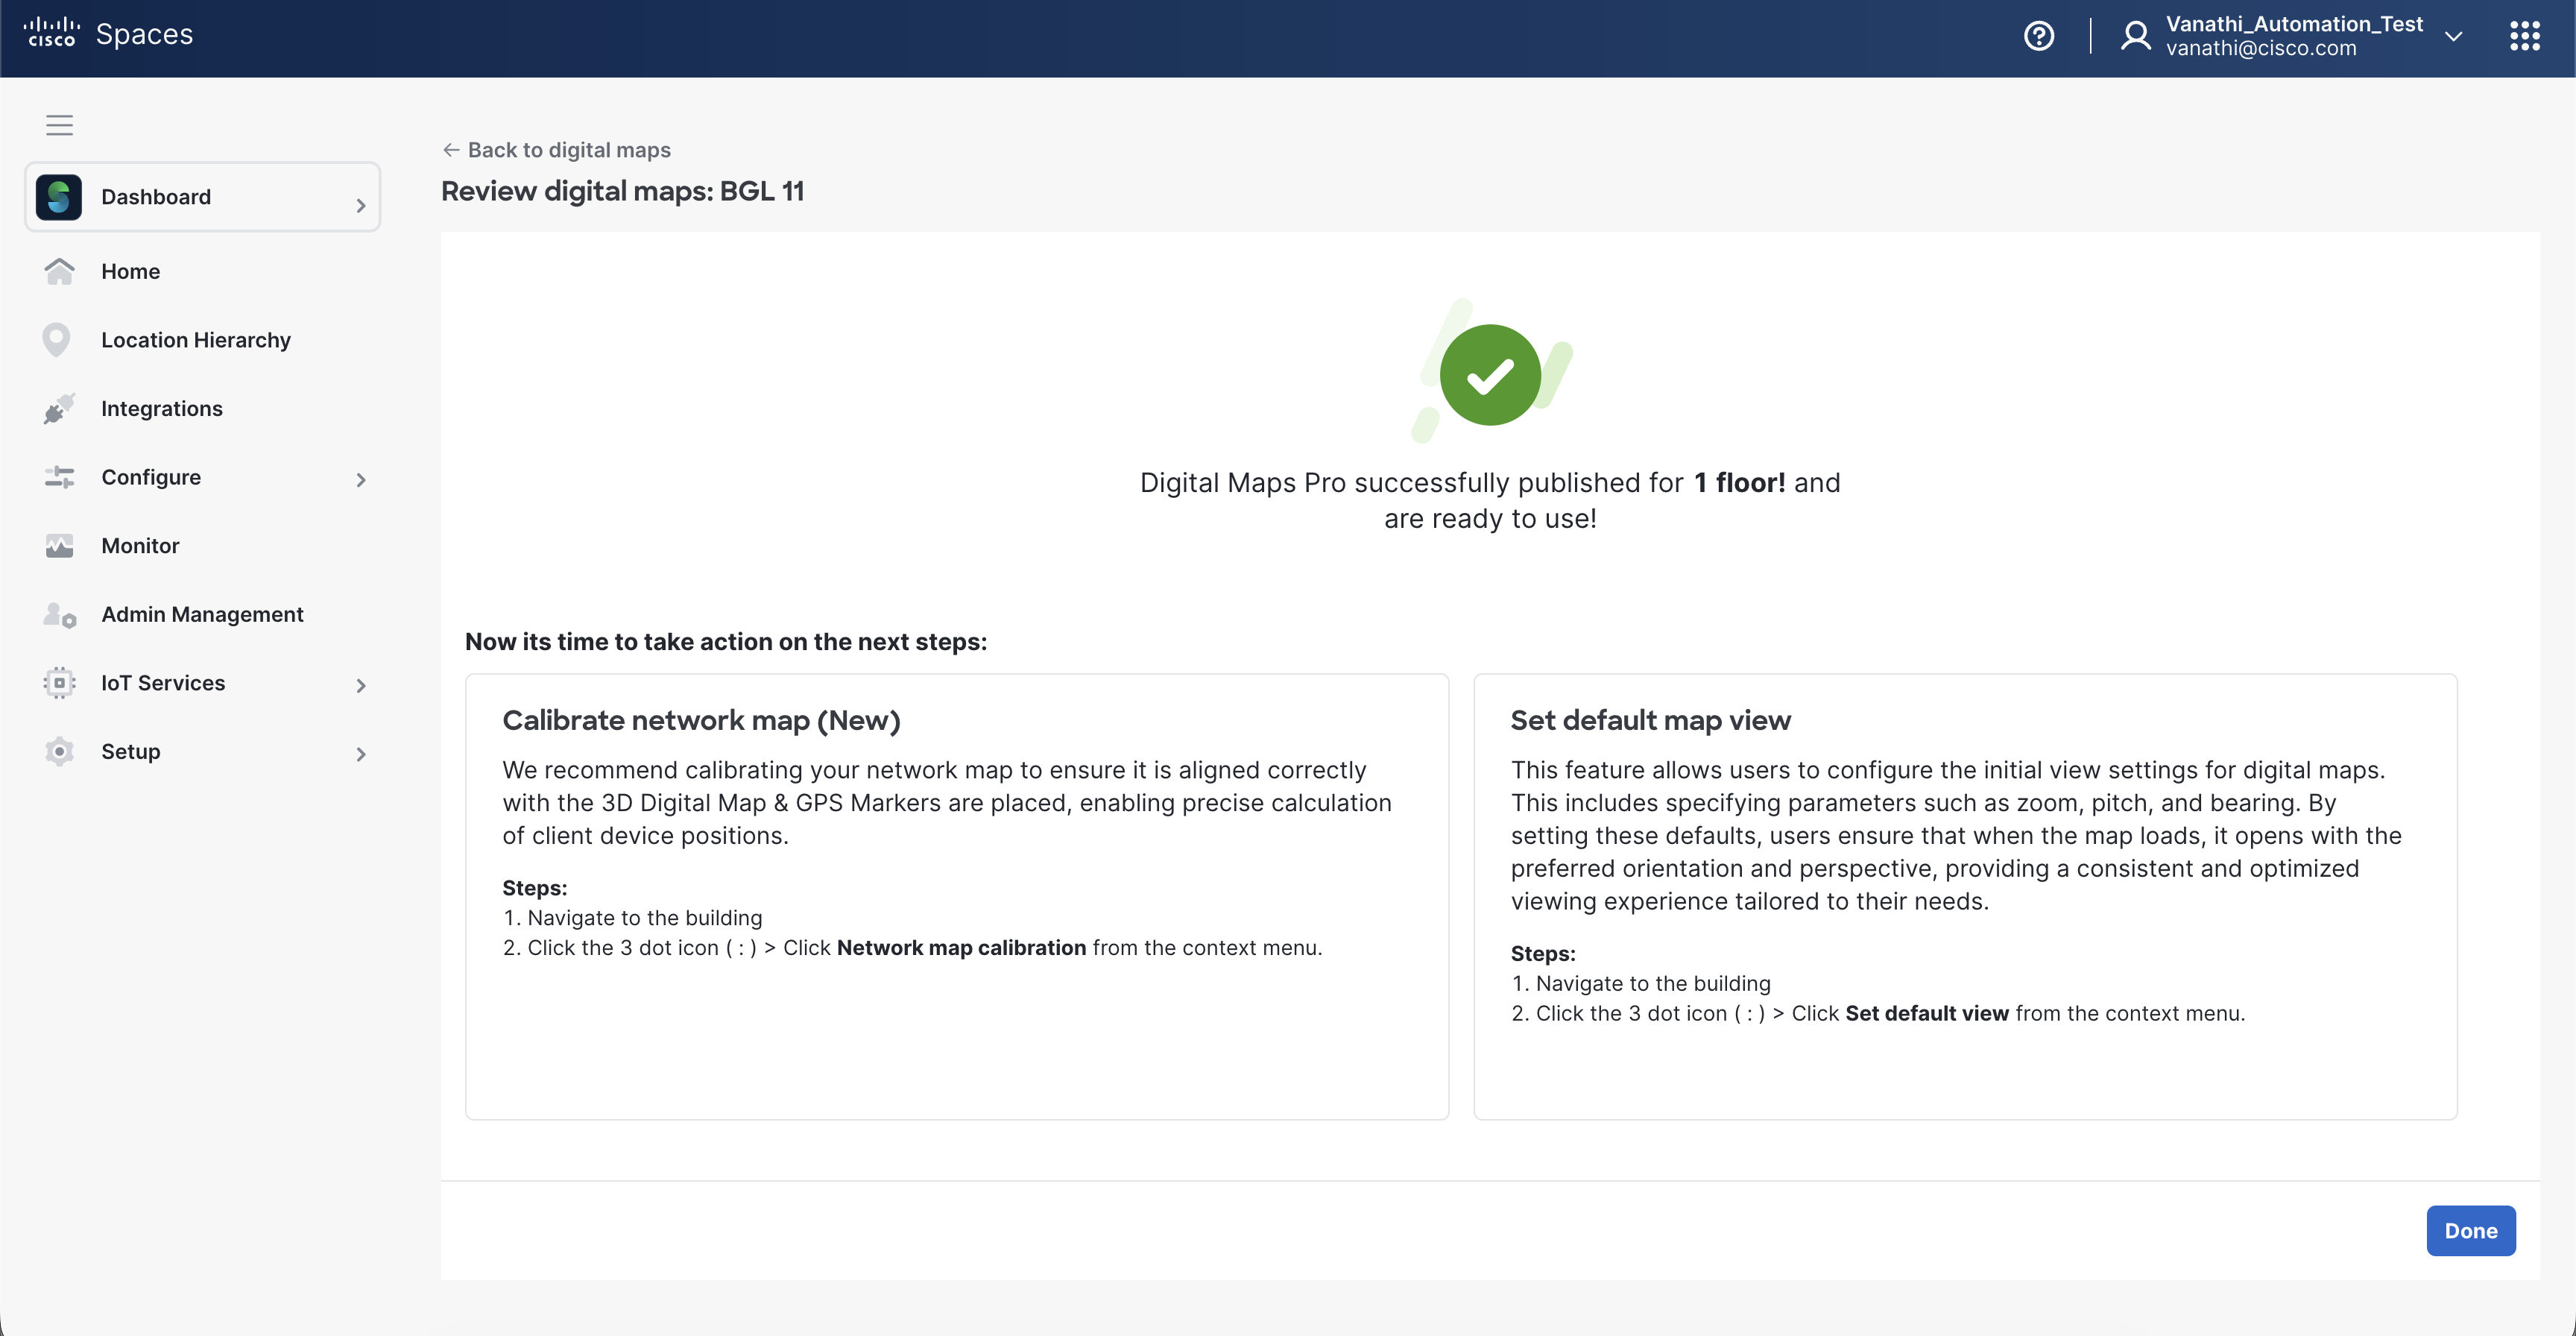The width and height of the screenshot is (2576, 1336).
Task: Expand the Setup submenu arrow
Action: click(361, 754)
